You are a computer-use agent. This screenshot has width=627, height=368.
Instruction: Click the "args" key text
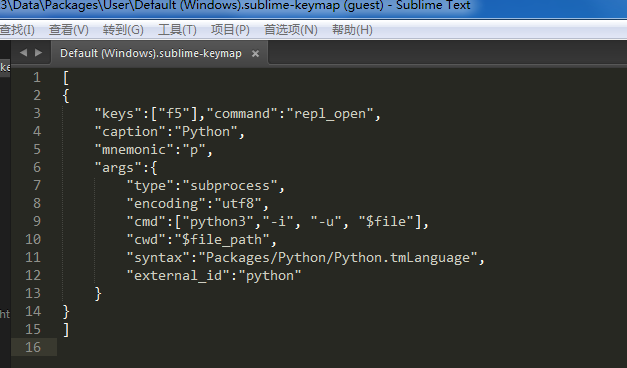(118, 168)
